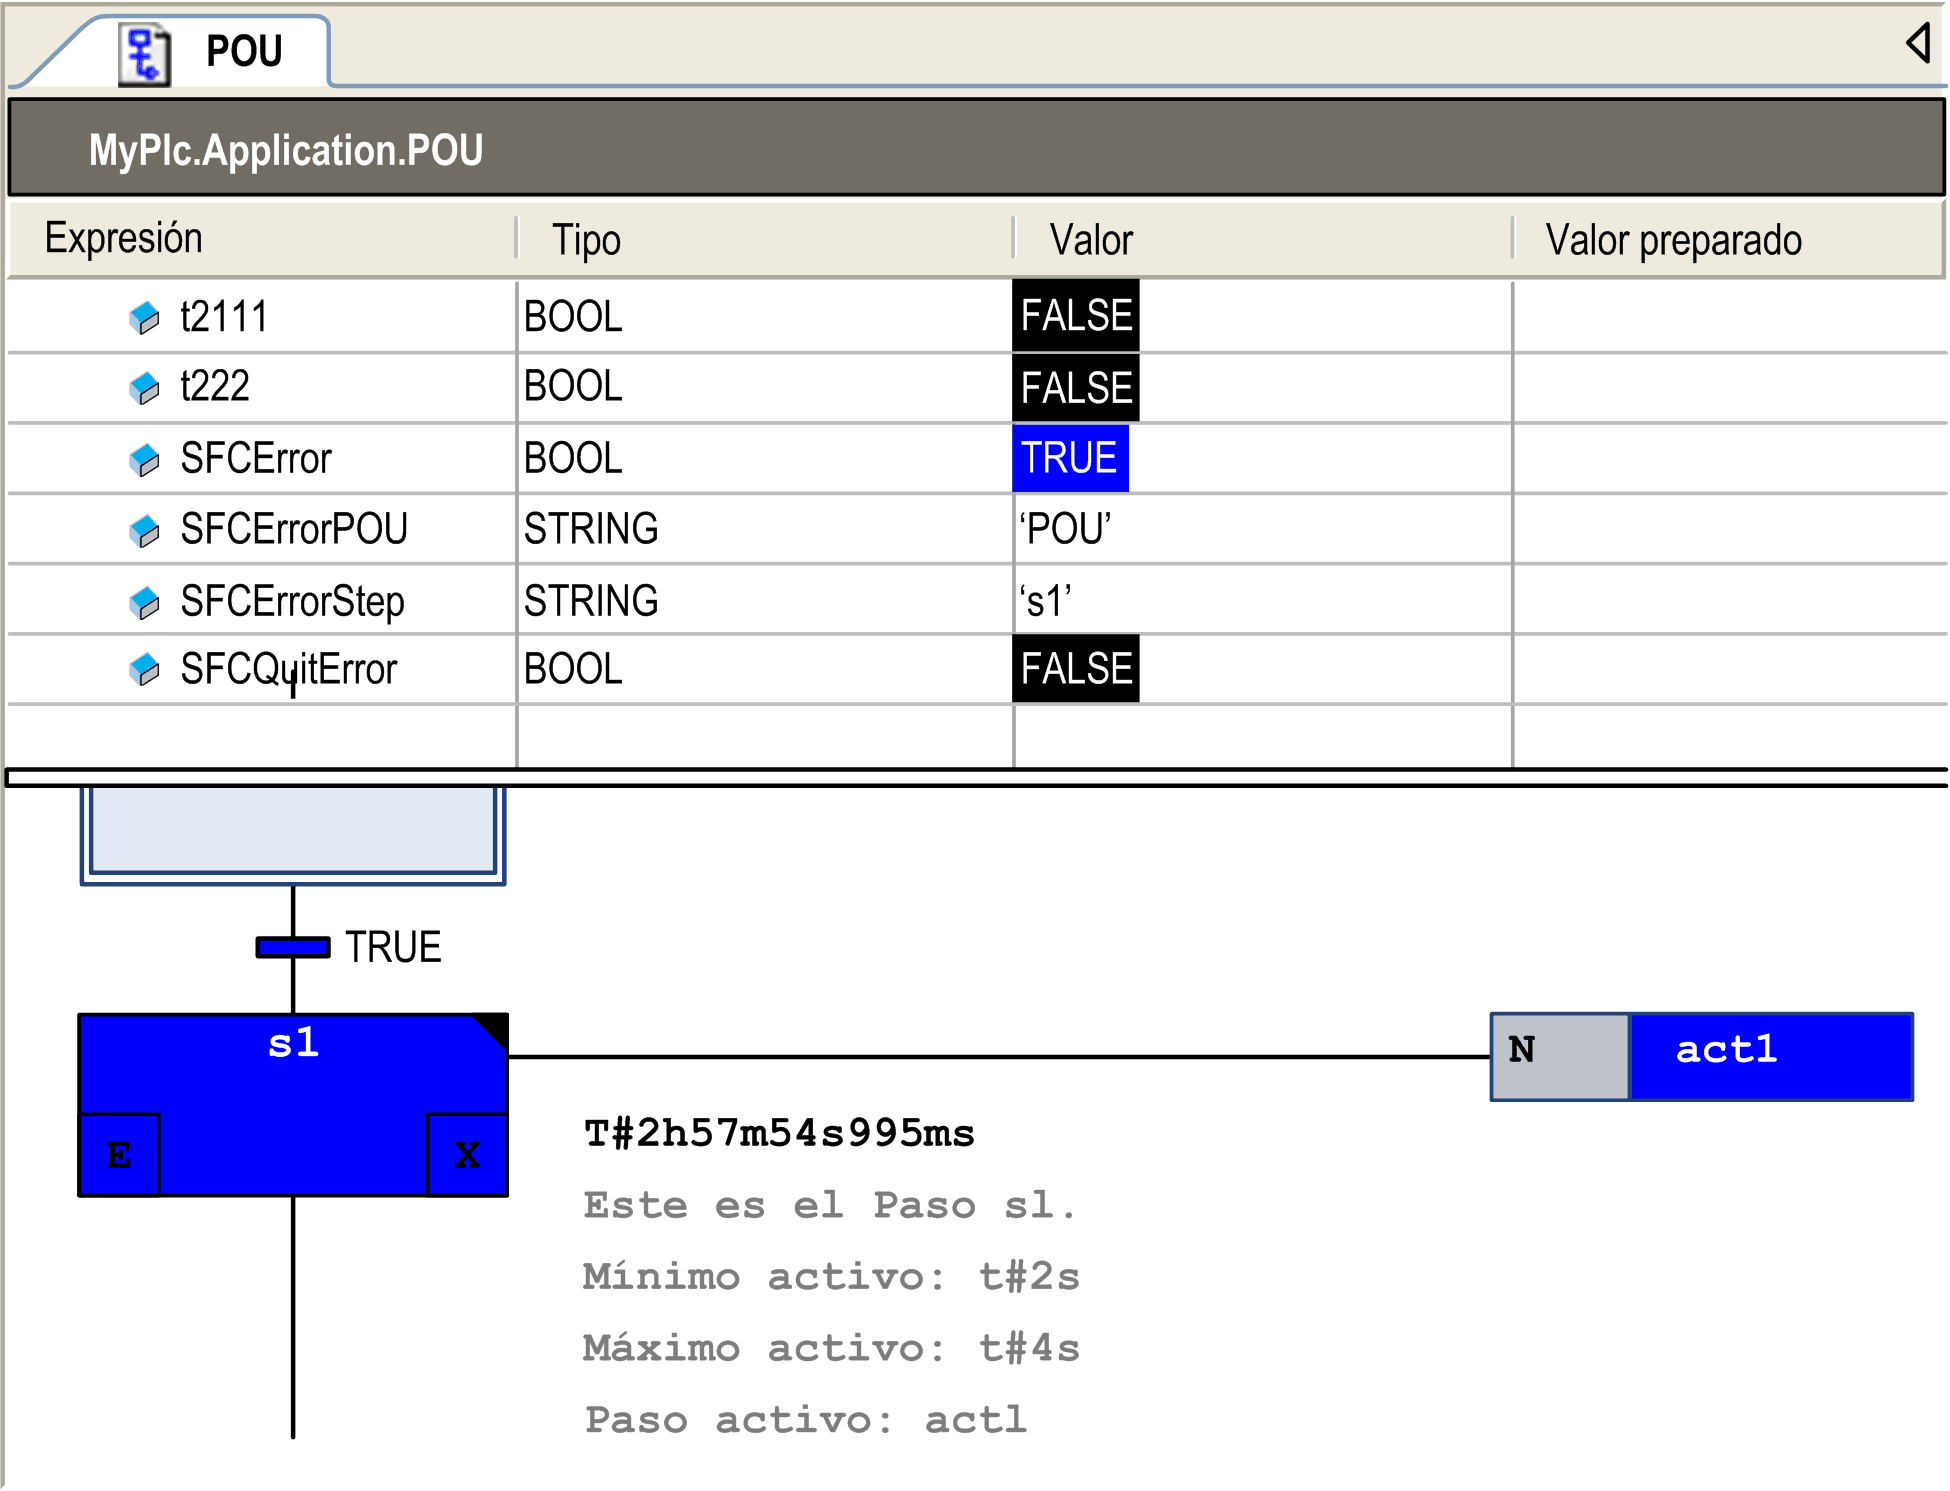The image size is (1950, 1491).
Task: Click the TRUE transition bar above s1
Action: pos(293,946)
